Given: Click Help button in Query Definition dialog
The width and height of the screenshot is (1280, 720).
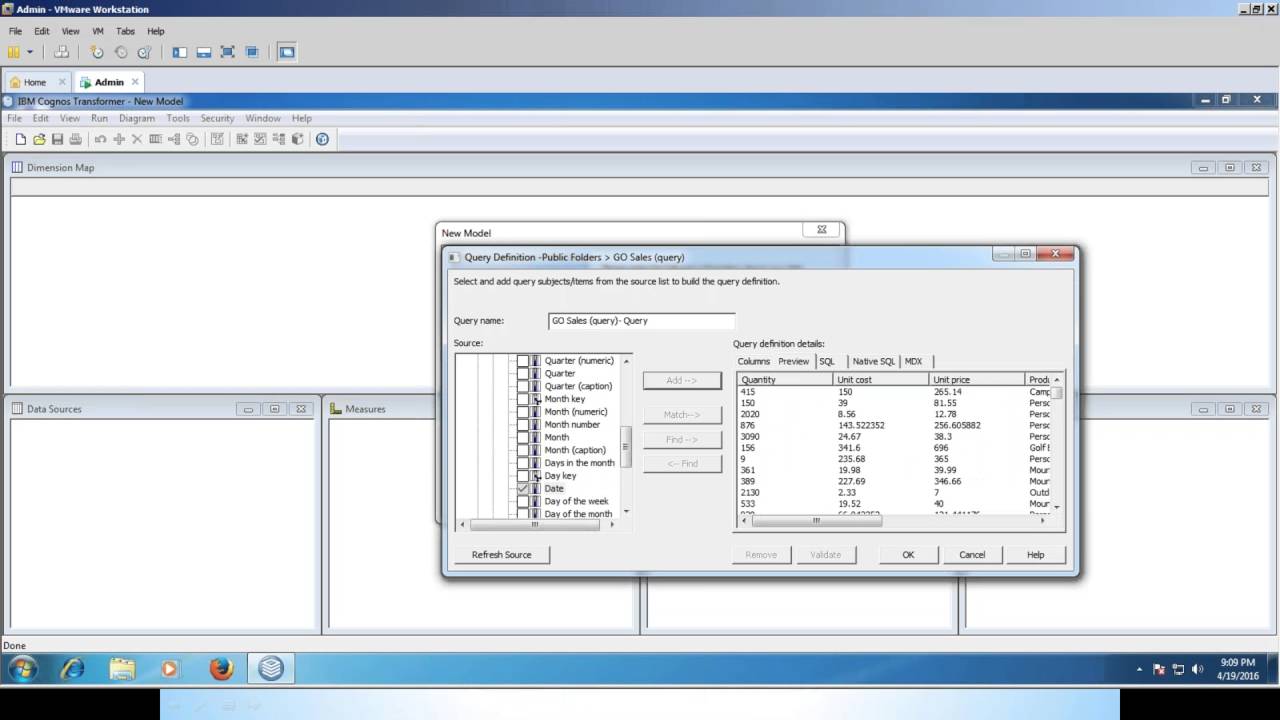Looking at the screenshot, I should click(x=1036, y=555).
